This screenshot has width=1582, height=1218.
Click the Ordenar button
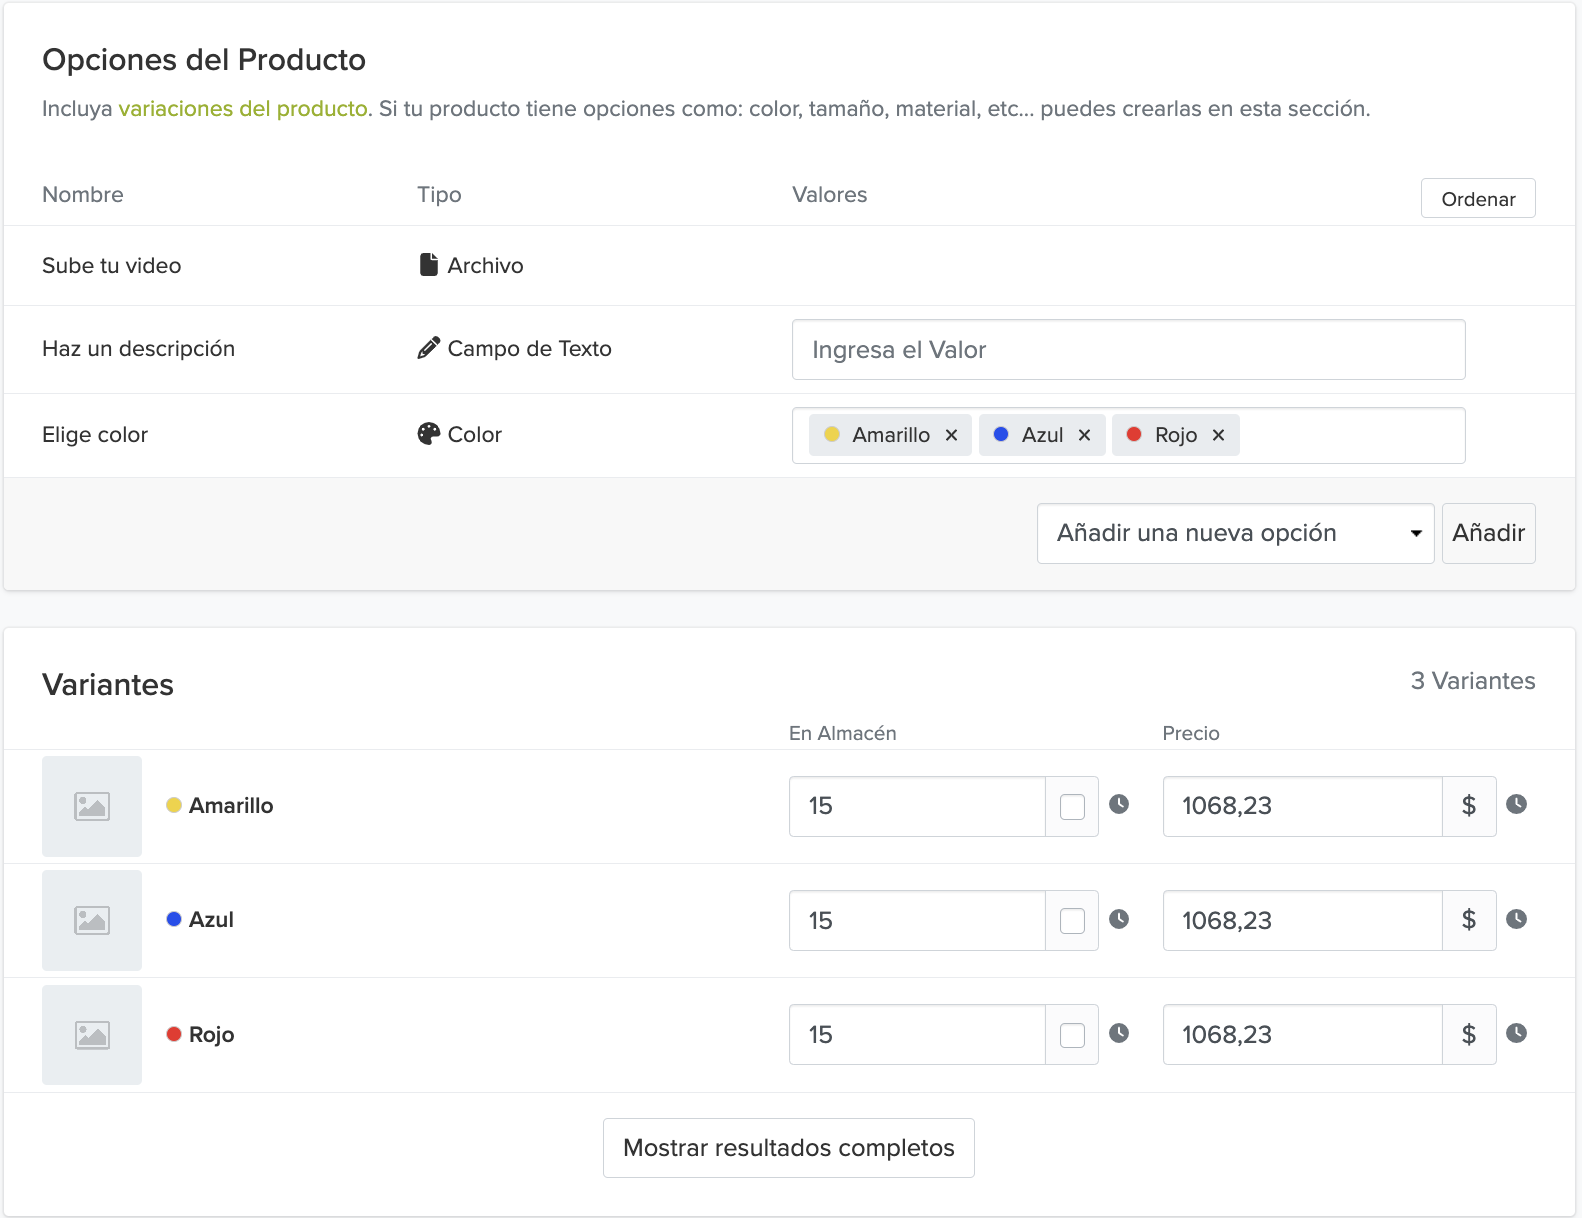click(1478, 198)
